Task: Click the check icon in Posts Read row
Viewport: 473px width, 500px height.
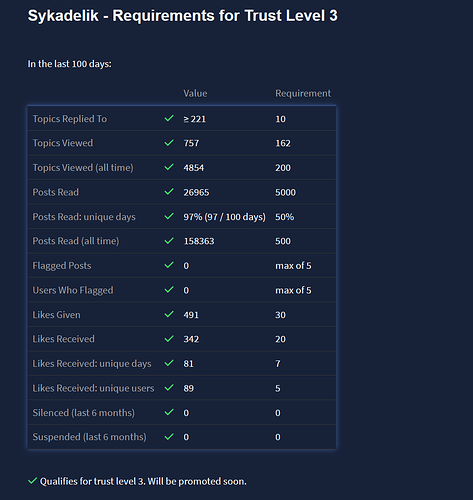Action: pos(169,192)
